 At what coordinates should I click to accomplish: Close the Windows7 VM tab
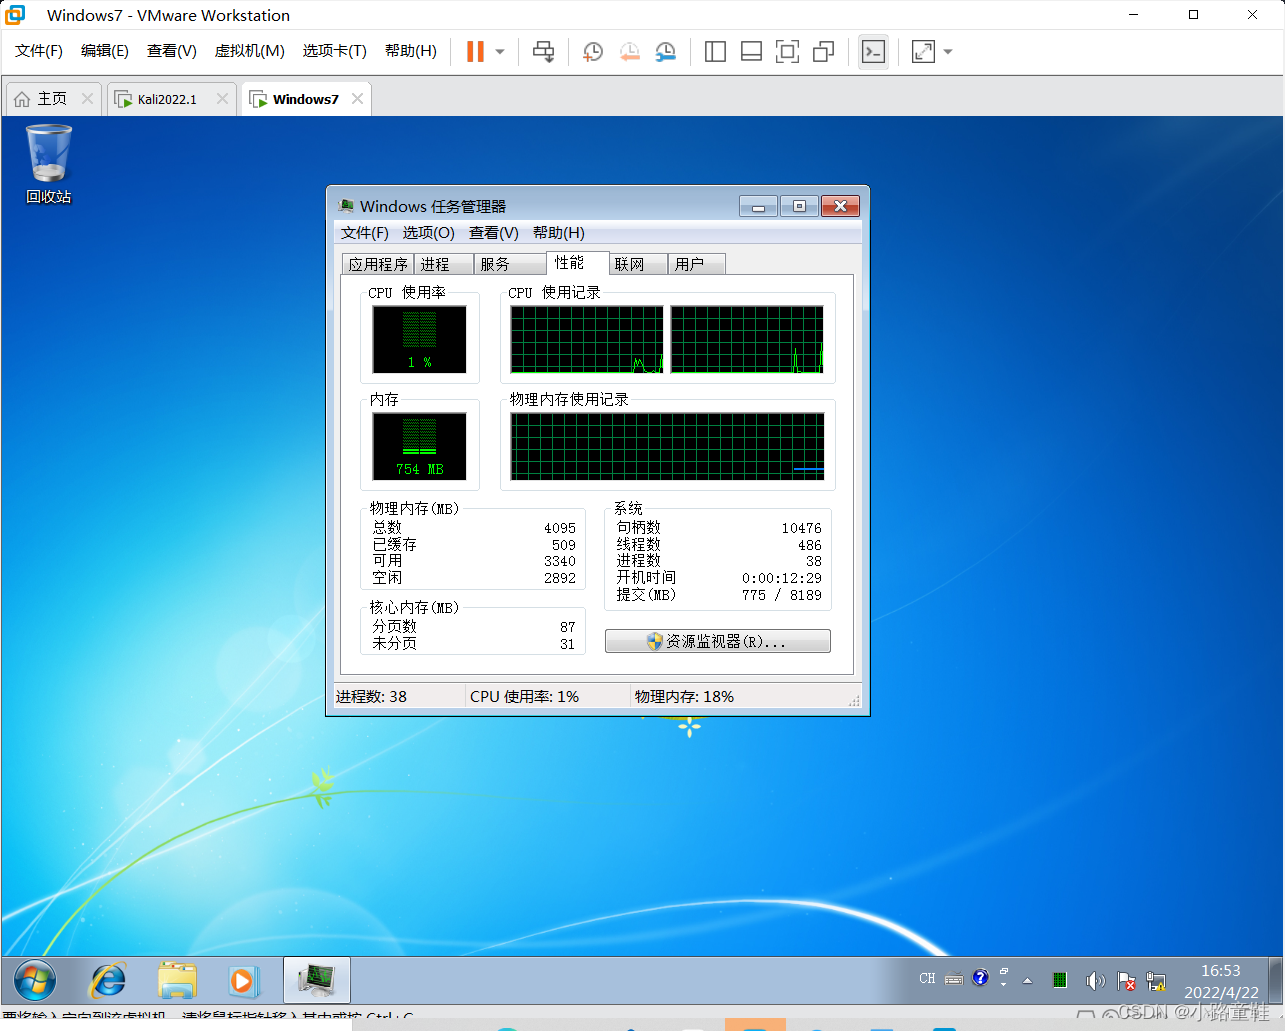[x=357, y=99]
